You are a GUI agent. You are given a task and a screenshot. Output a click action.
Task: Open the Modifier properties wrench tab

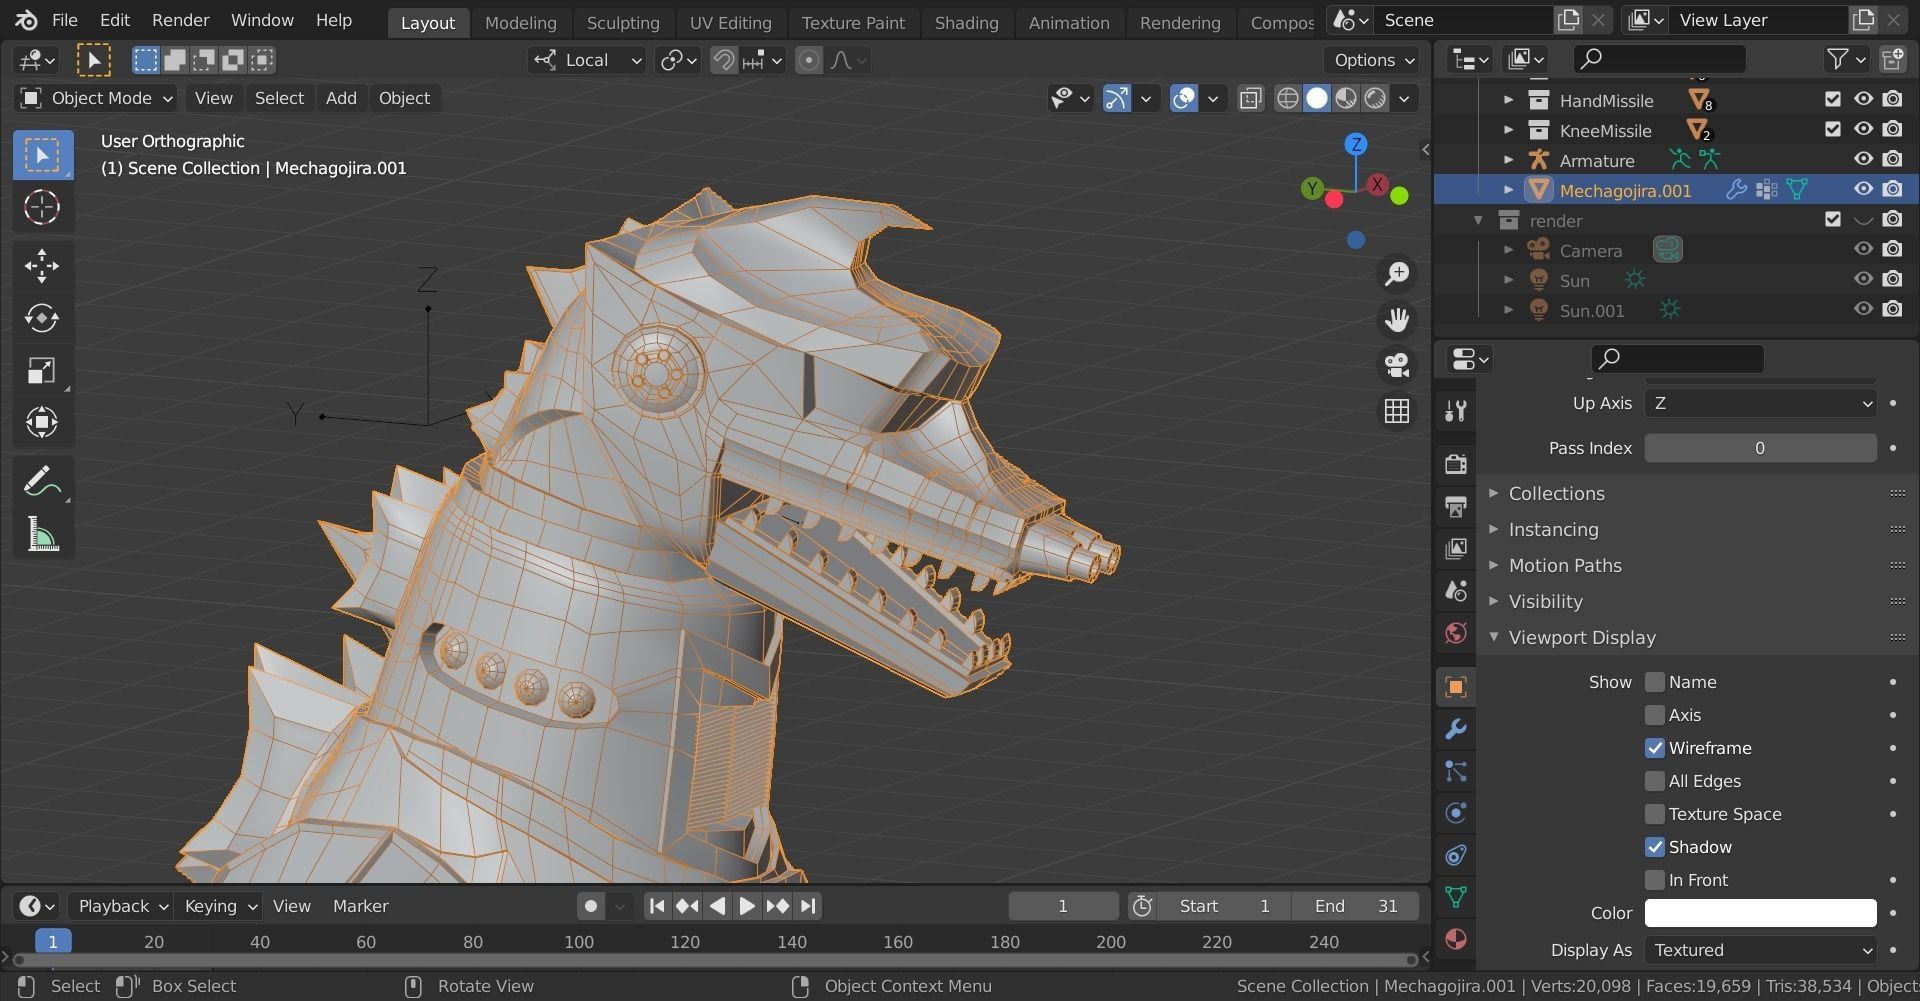click(x=1456, y=729)
